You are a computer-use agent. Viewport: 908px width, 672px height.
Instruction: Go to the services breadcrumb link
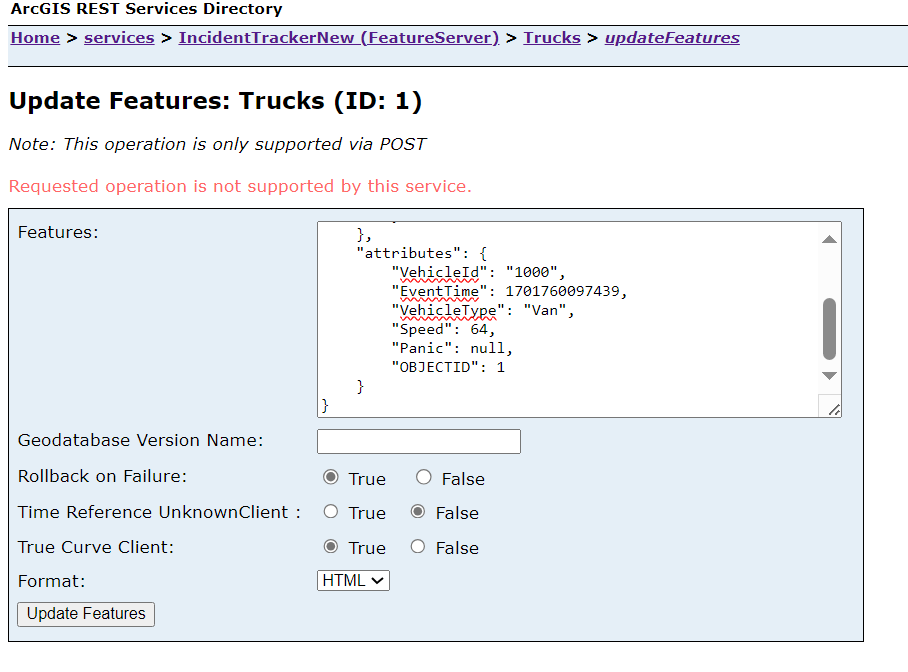[x=119, y=38]
